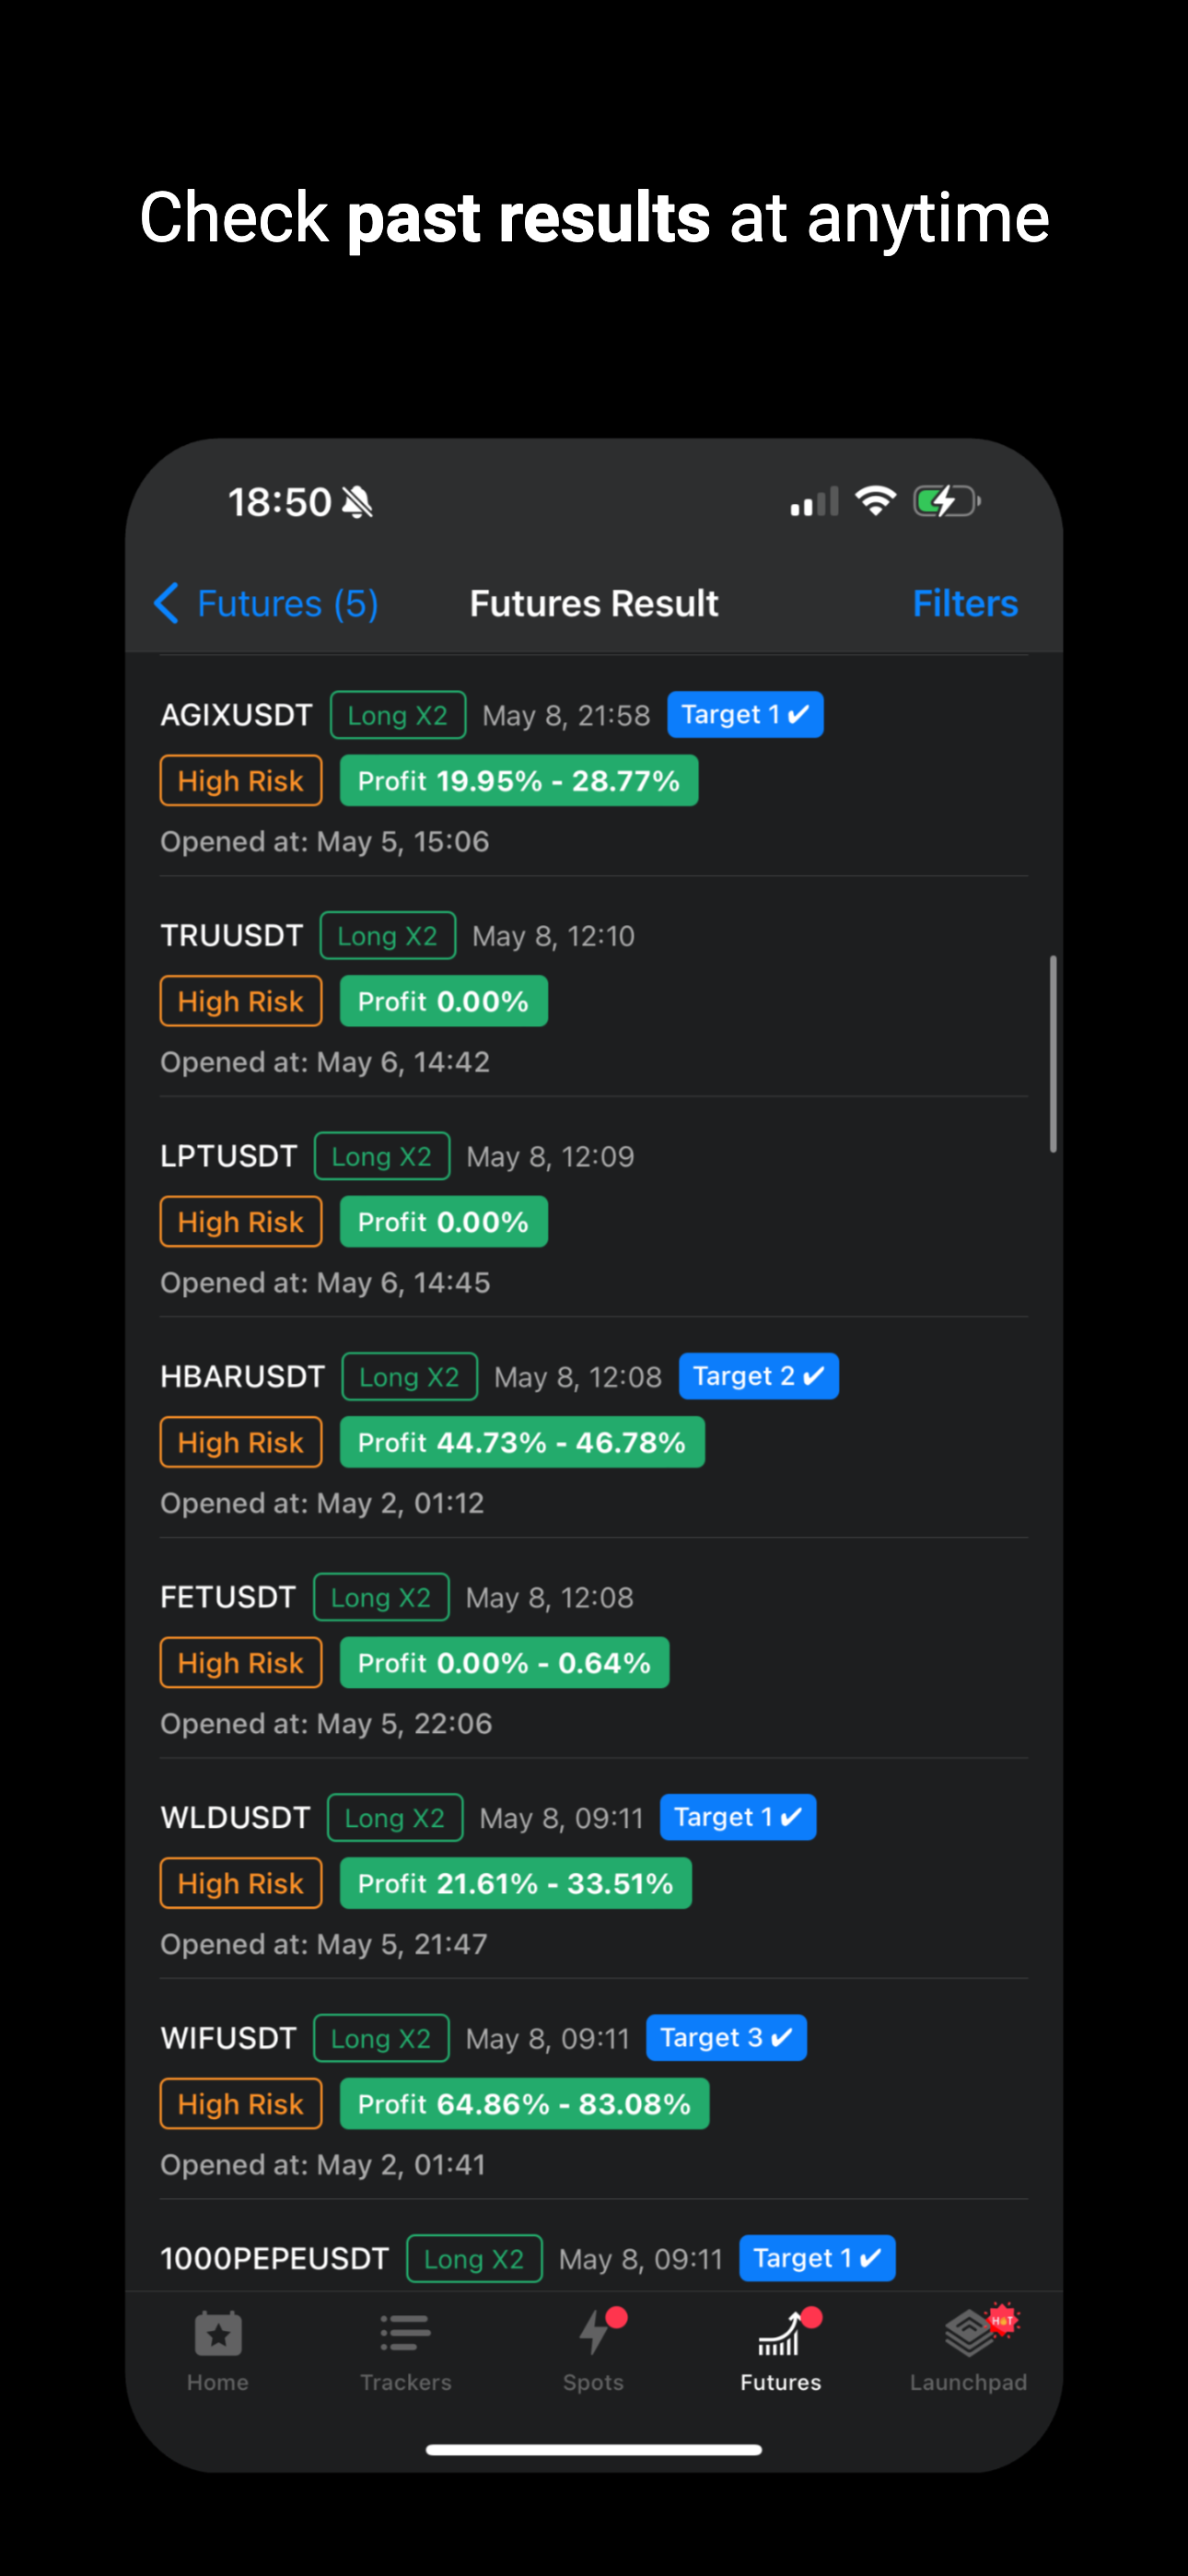Open the Home tab star icon
Screen dimensions: 1188x2576
218,2335
